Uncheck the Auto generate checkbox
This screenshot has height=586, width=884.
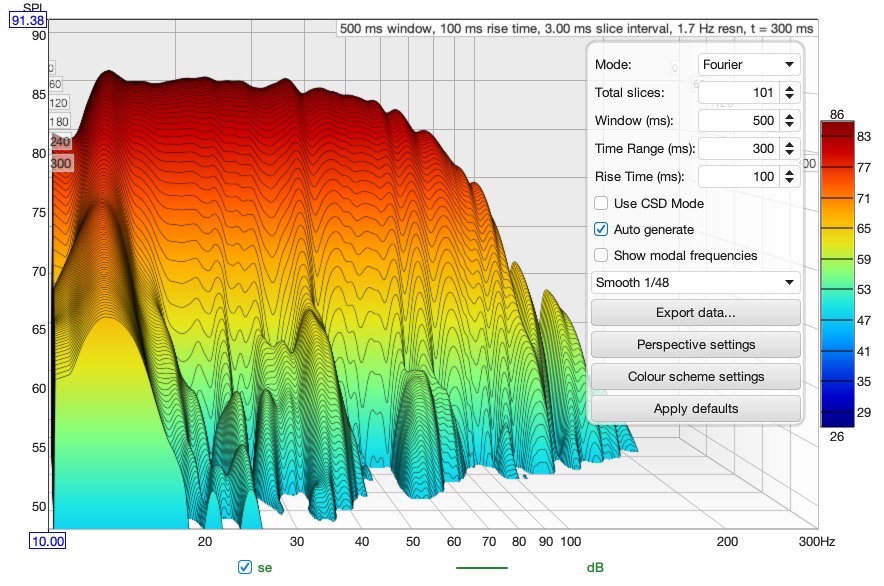point(601,229)
